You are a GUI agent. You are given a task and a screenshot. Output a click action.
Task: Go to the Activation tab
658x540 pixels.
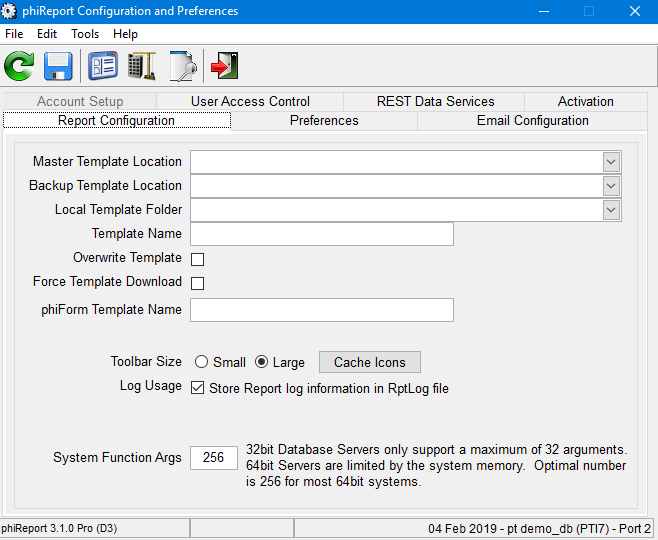(x=585, y=102)
